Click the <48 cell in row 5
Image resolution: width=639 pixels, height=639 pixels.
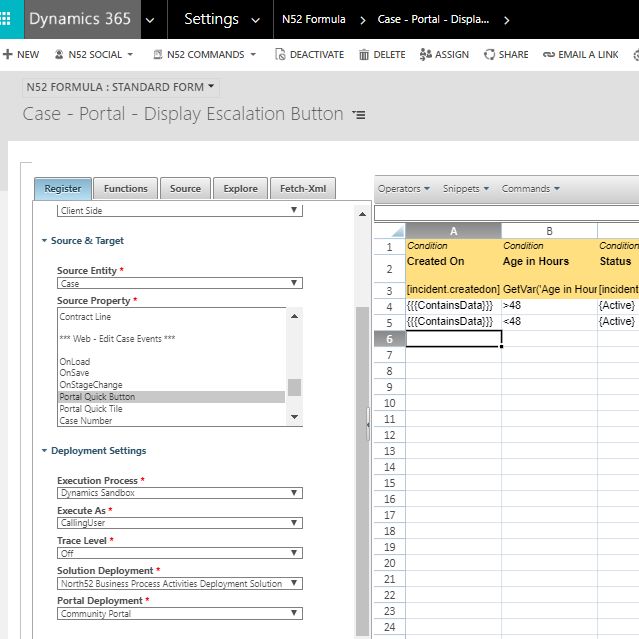pyautogui.click(x=549, y=322)
